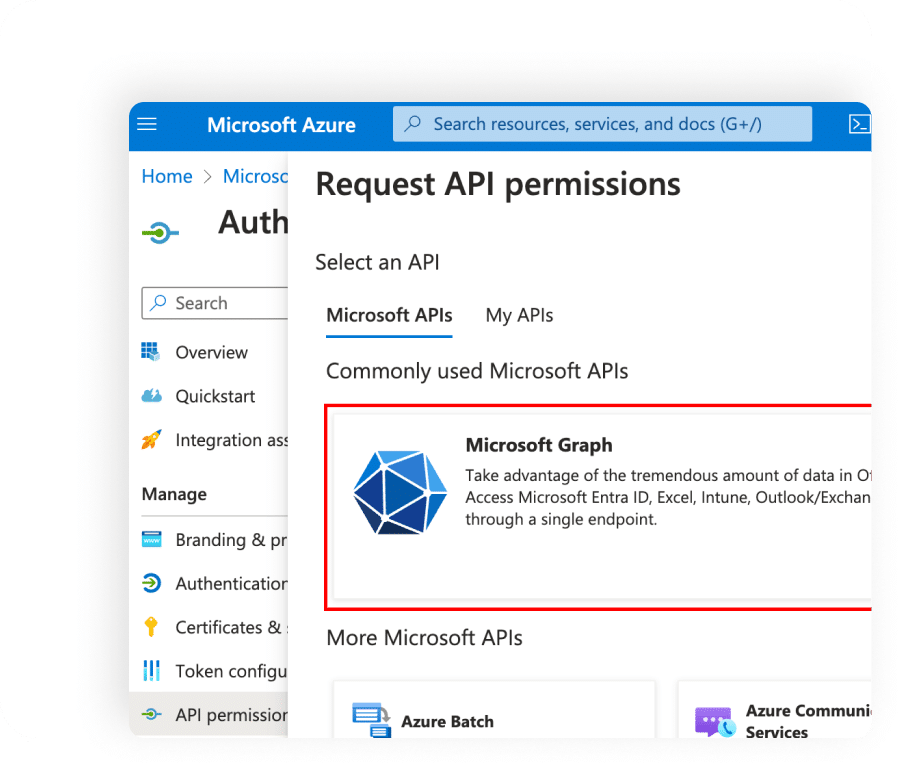Open the hamburger portal menu
This screenshot has width=903, height=770.
147,125
